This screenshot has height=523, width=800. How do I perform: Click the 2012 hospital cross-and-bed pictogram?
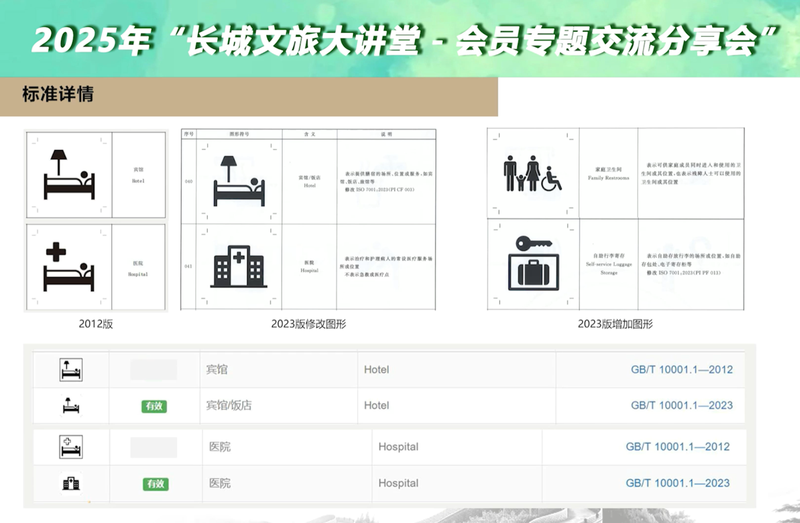69,267
